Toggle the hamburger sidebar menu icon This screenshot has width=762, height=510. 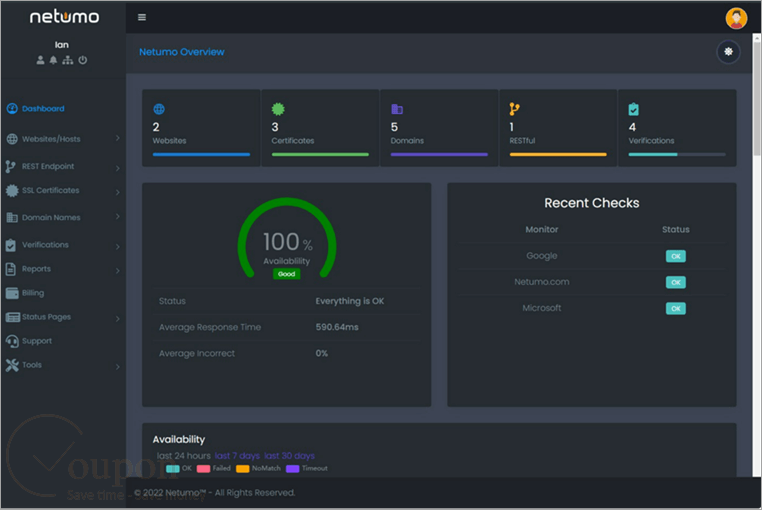(142, 18)
